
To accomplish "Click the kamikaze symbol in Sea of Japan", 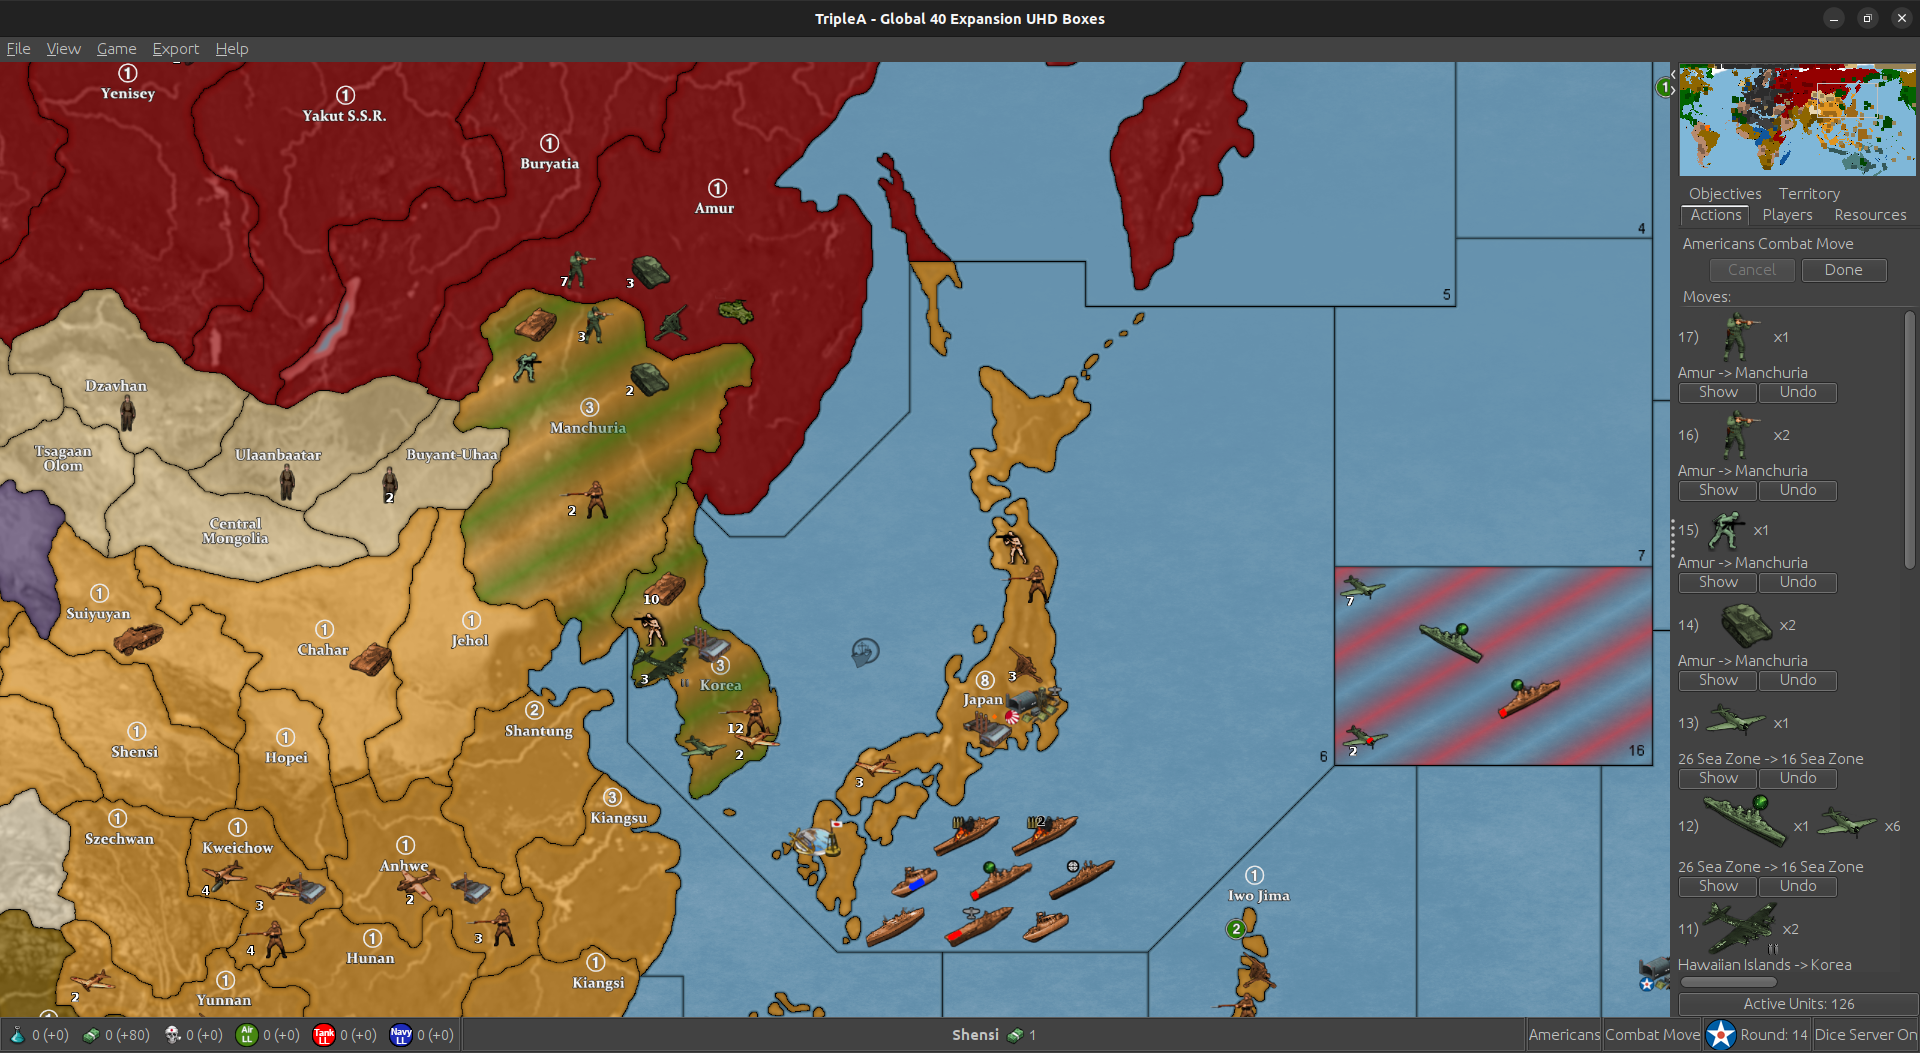I will 865,652.
